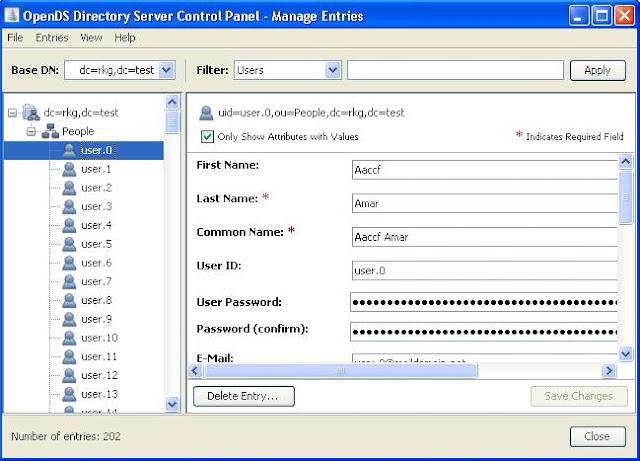The width and height of the screenshot is (640, 461).
Task: Click the Save Changes button
Action: point(579,396)
